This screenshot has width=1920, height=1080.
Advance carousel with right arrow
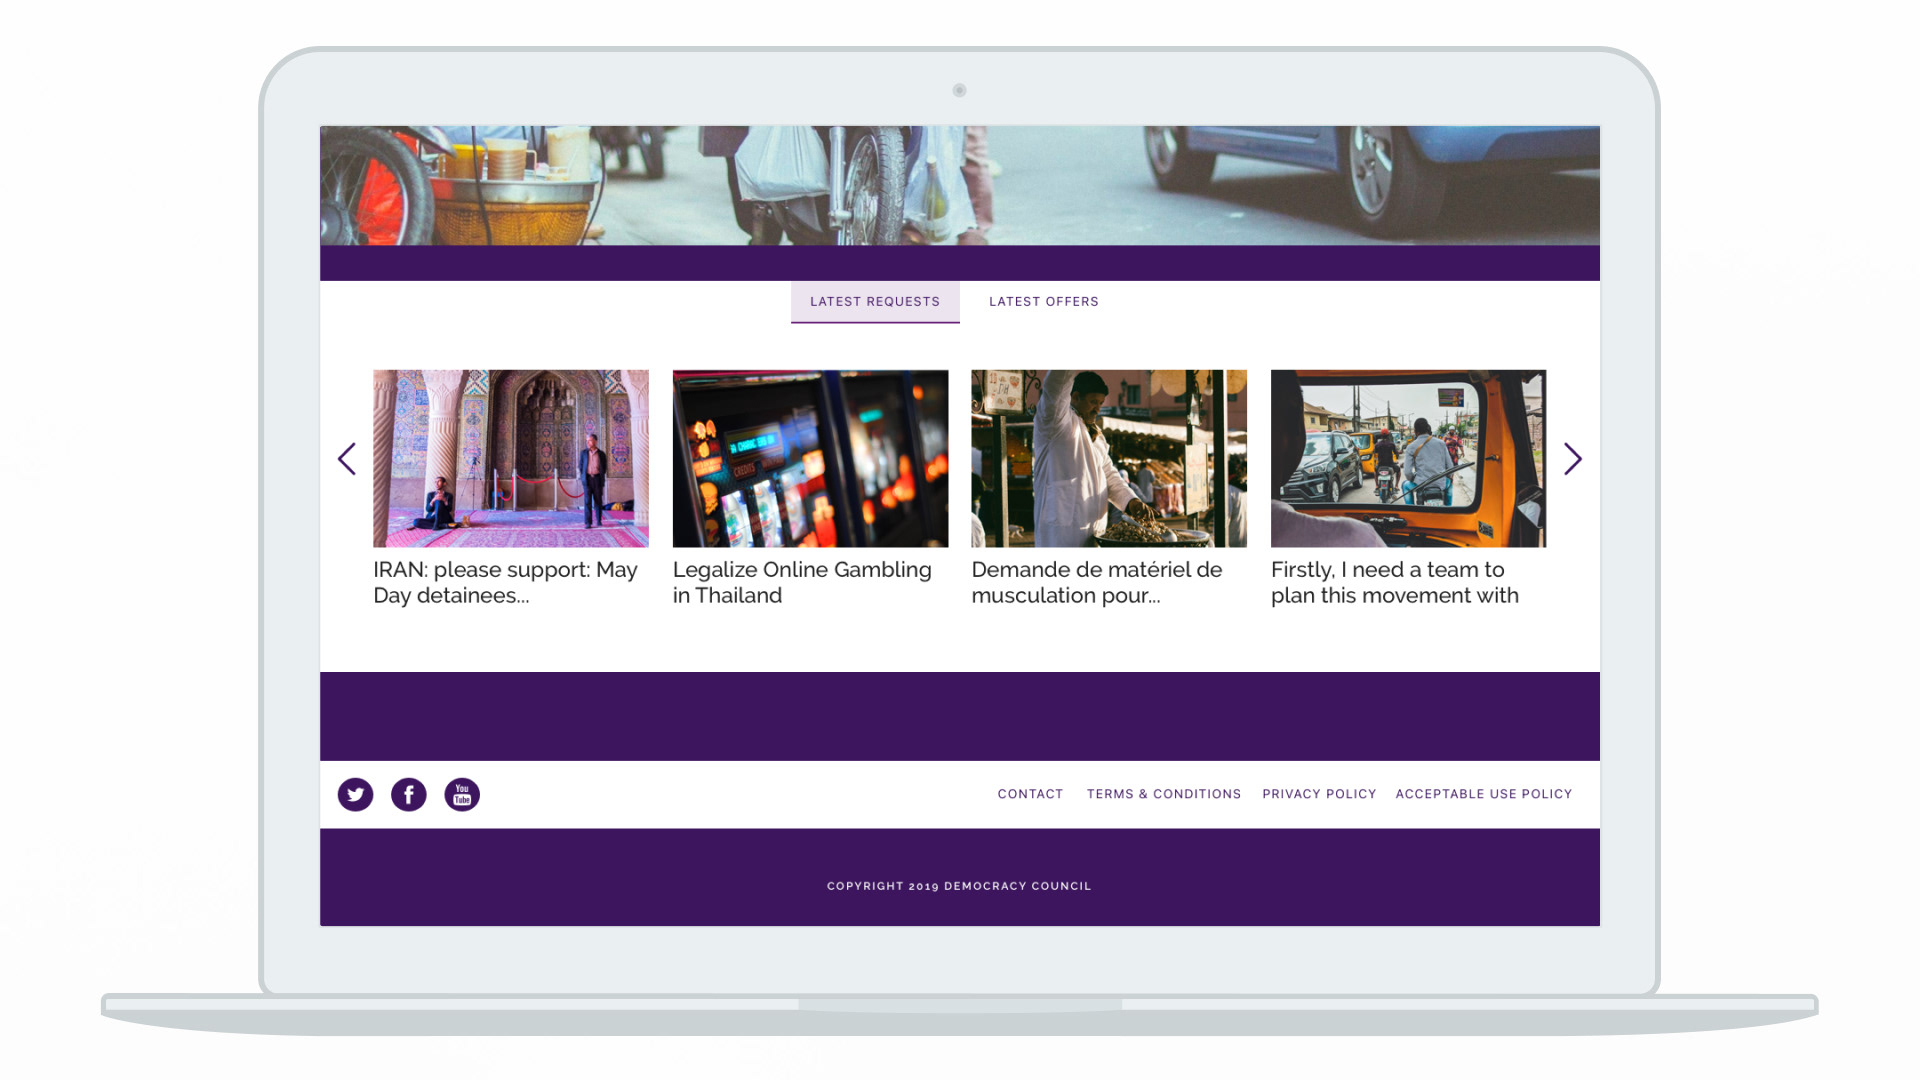(1572, 459)
